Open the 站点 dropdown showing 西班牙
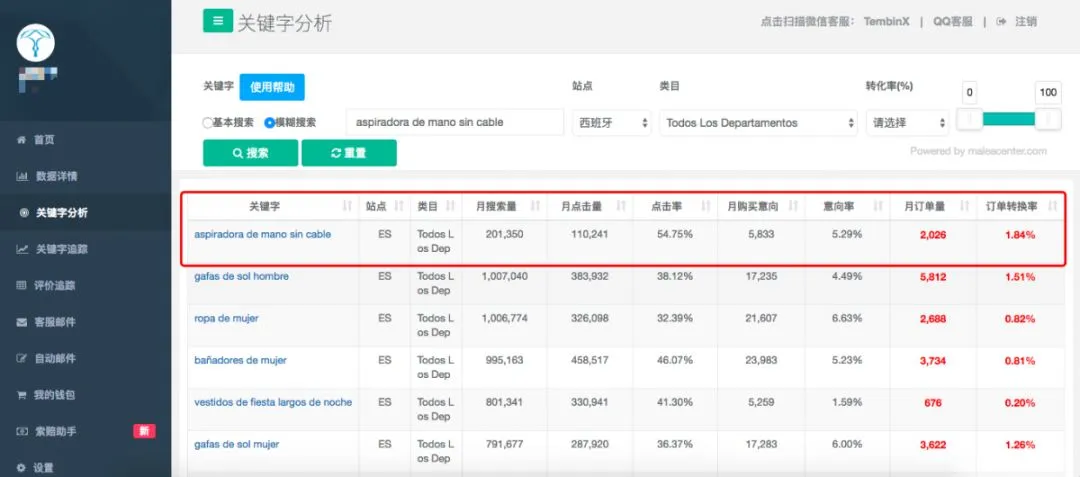Viewport: 1080px width, 477px height. point(612,123)
